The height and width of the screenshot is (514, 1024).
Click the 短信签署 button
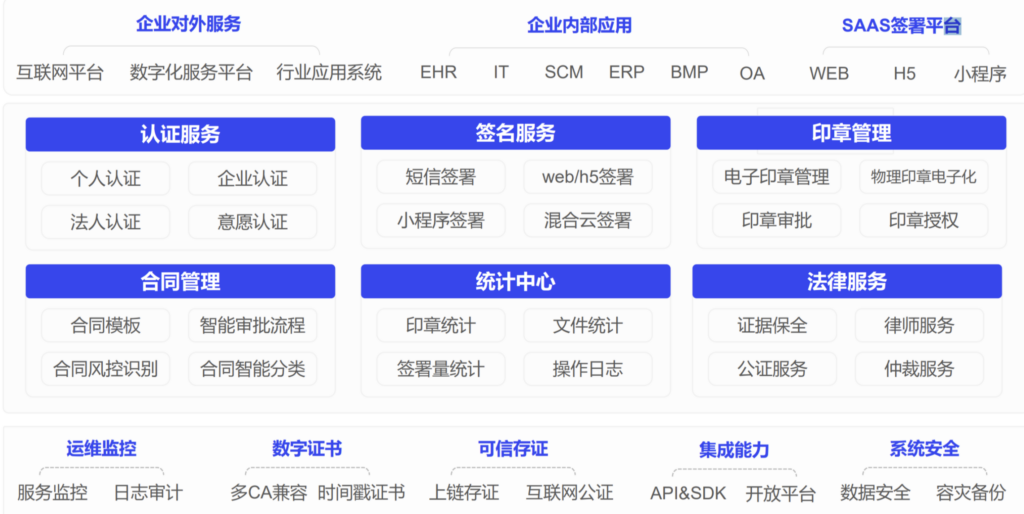[441, 178]
